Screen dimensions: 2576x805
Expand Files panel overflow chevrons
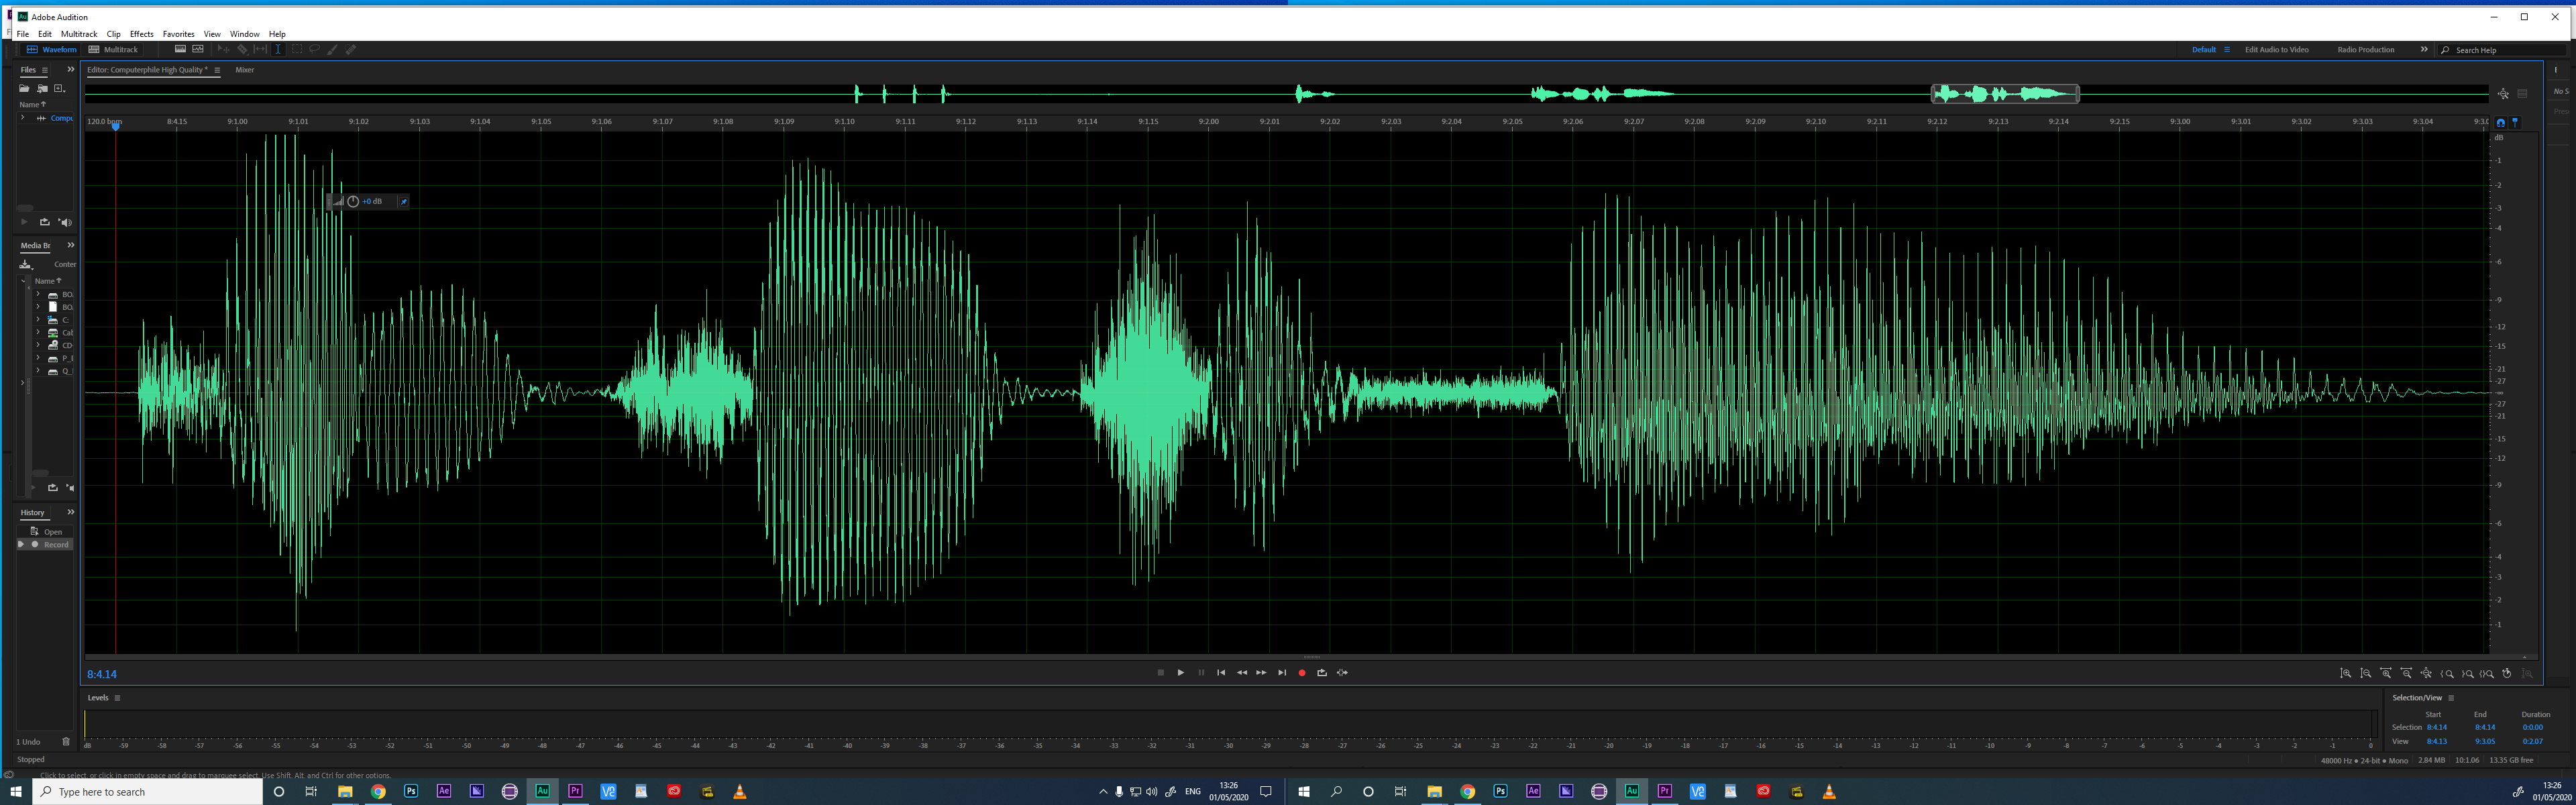pyautogui.click(x=71, y=70)
